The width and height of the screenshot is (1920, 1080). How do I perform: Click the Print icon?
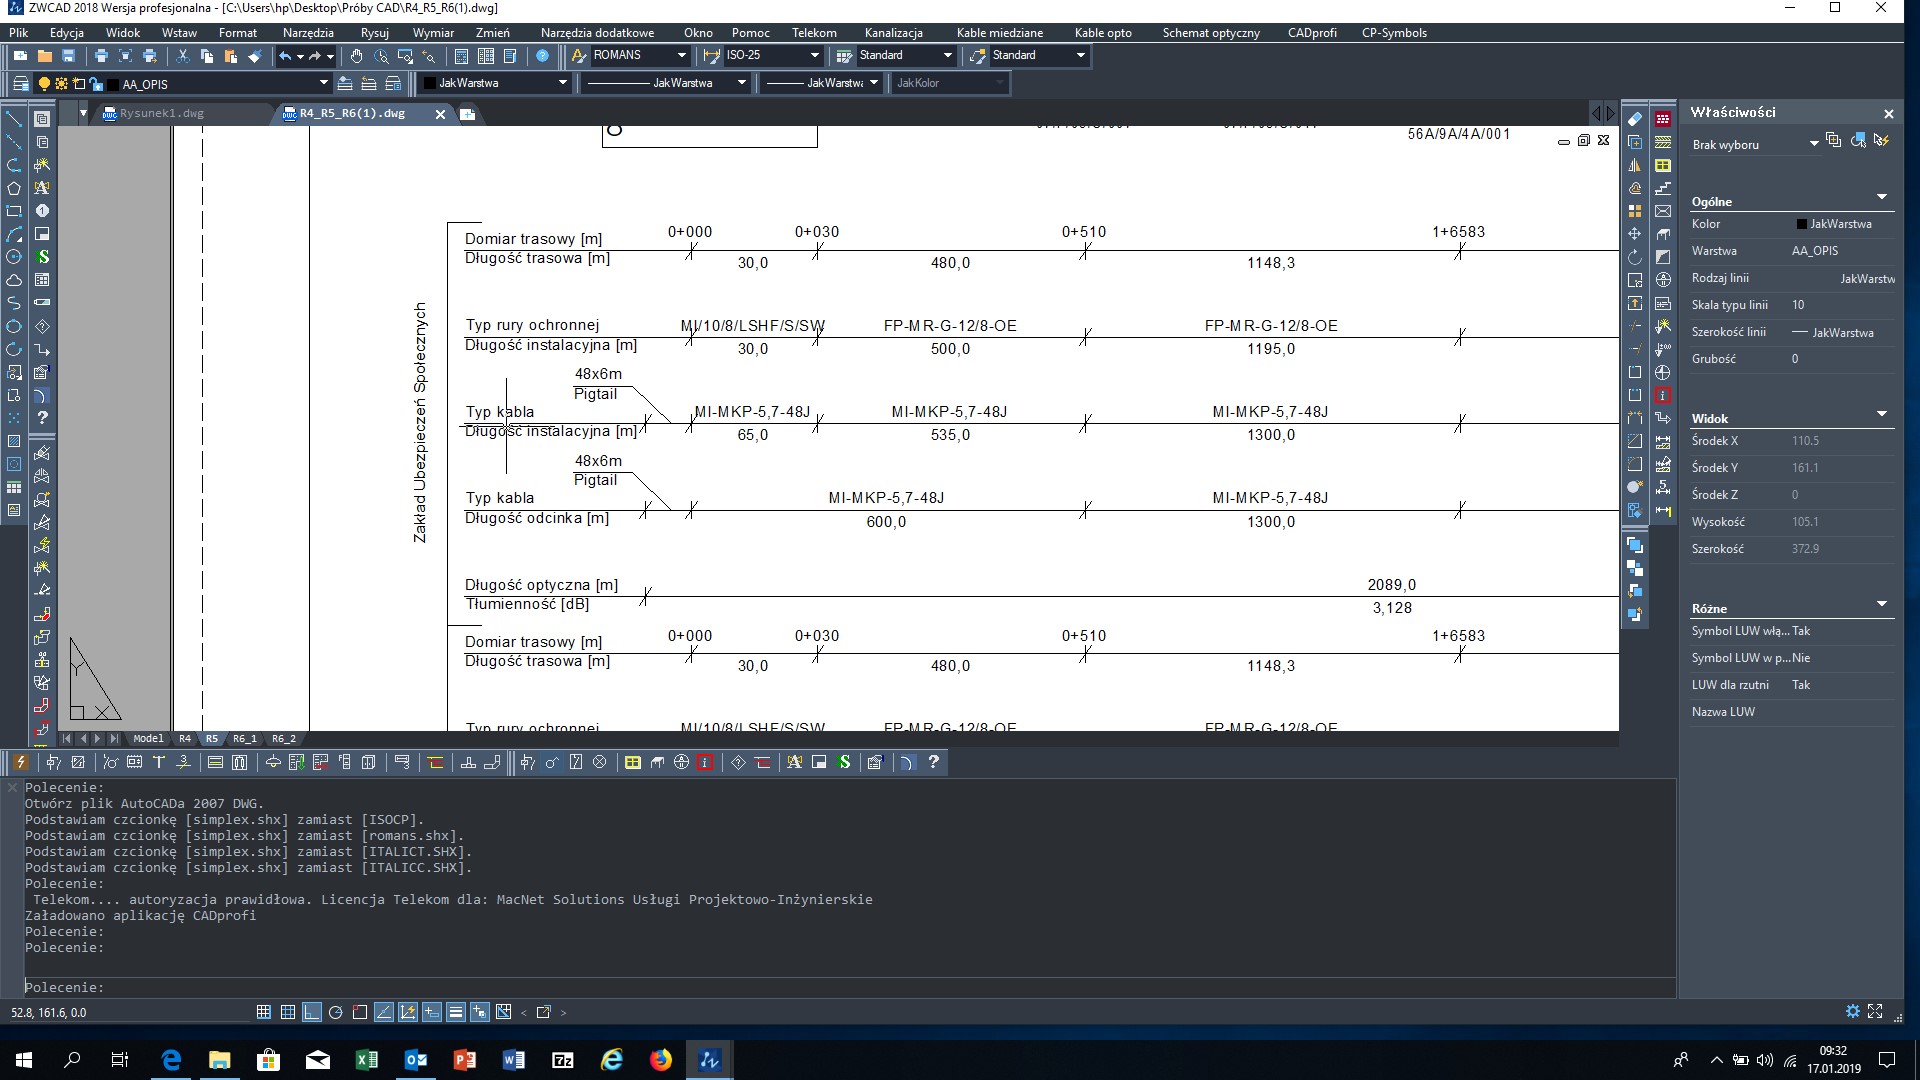[x=101, y=56]
